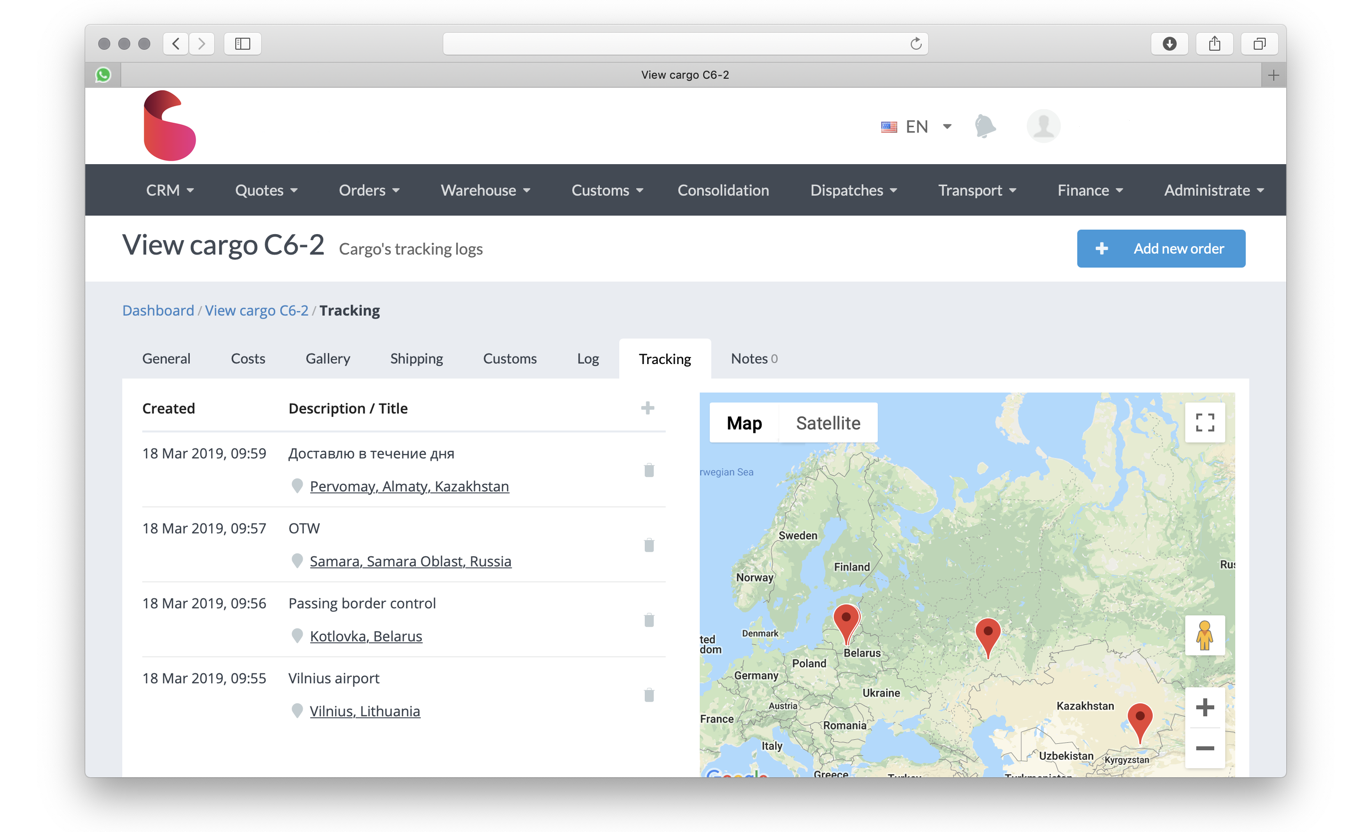Toggle fullscreen map view
The height and width of the screenshot is (832, 1370).
[1205, 422]
